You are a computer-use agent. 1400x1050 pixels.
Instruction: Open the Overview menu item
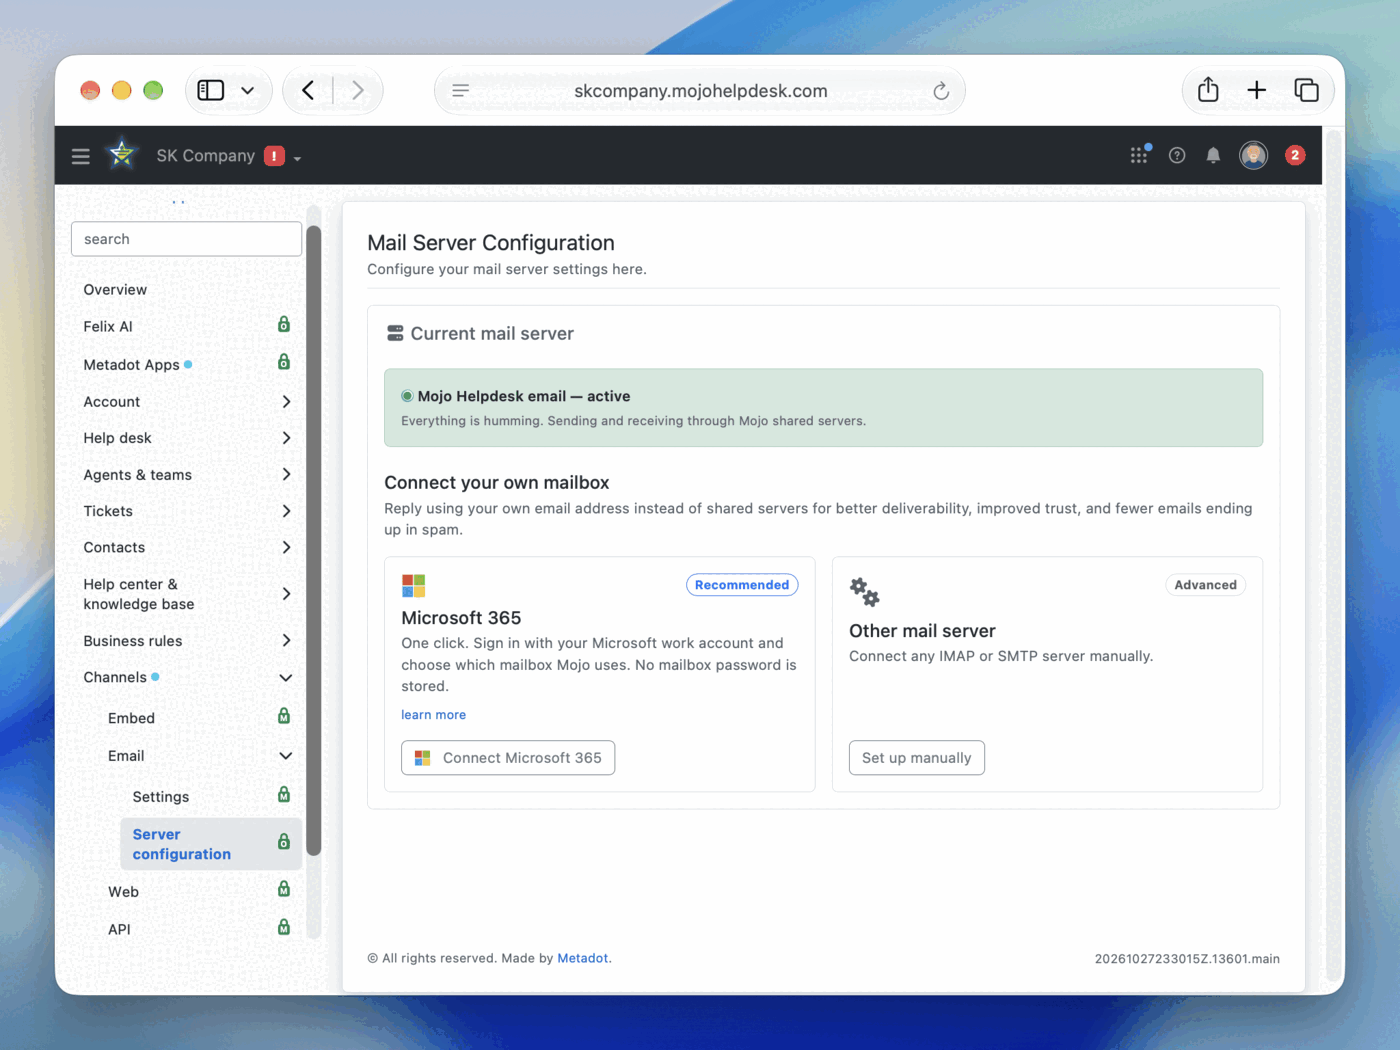point(115,289)
